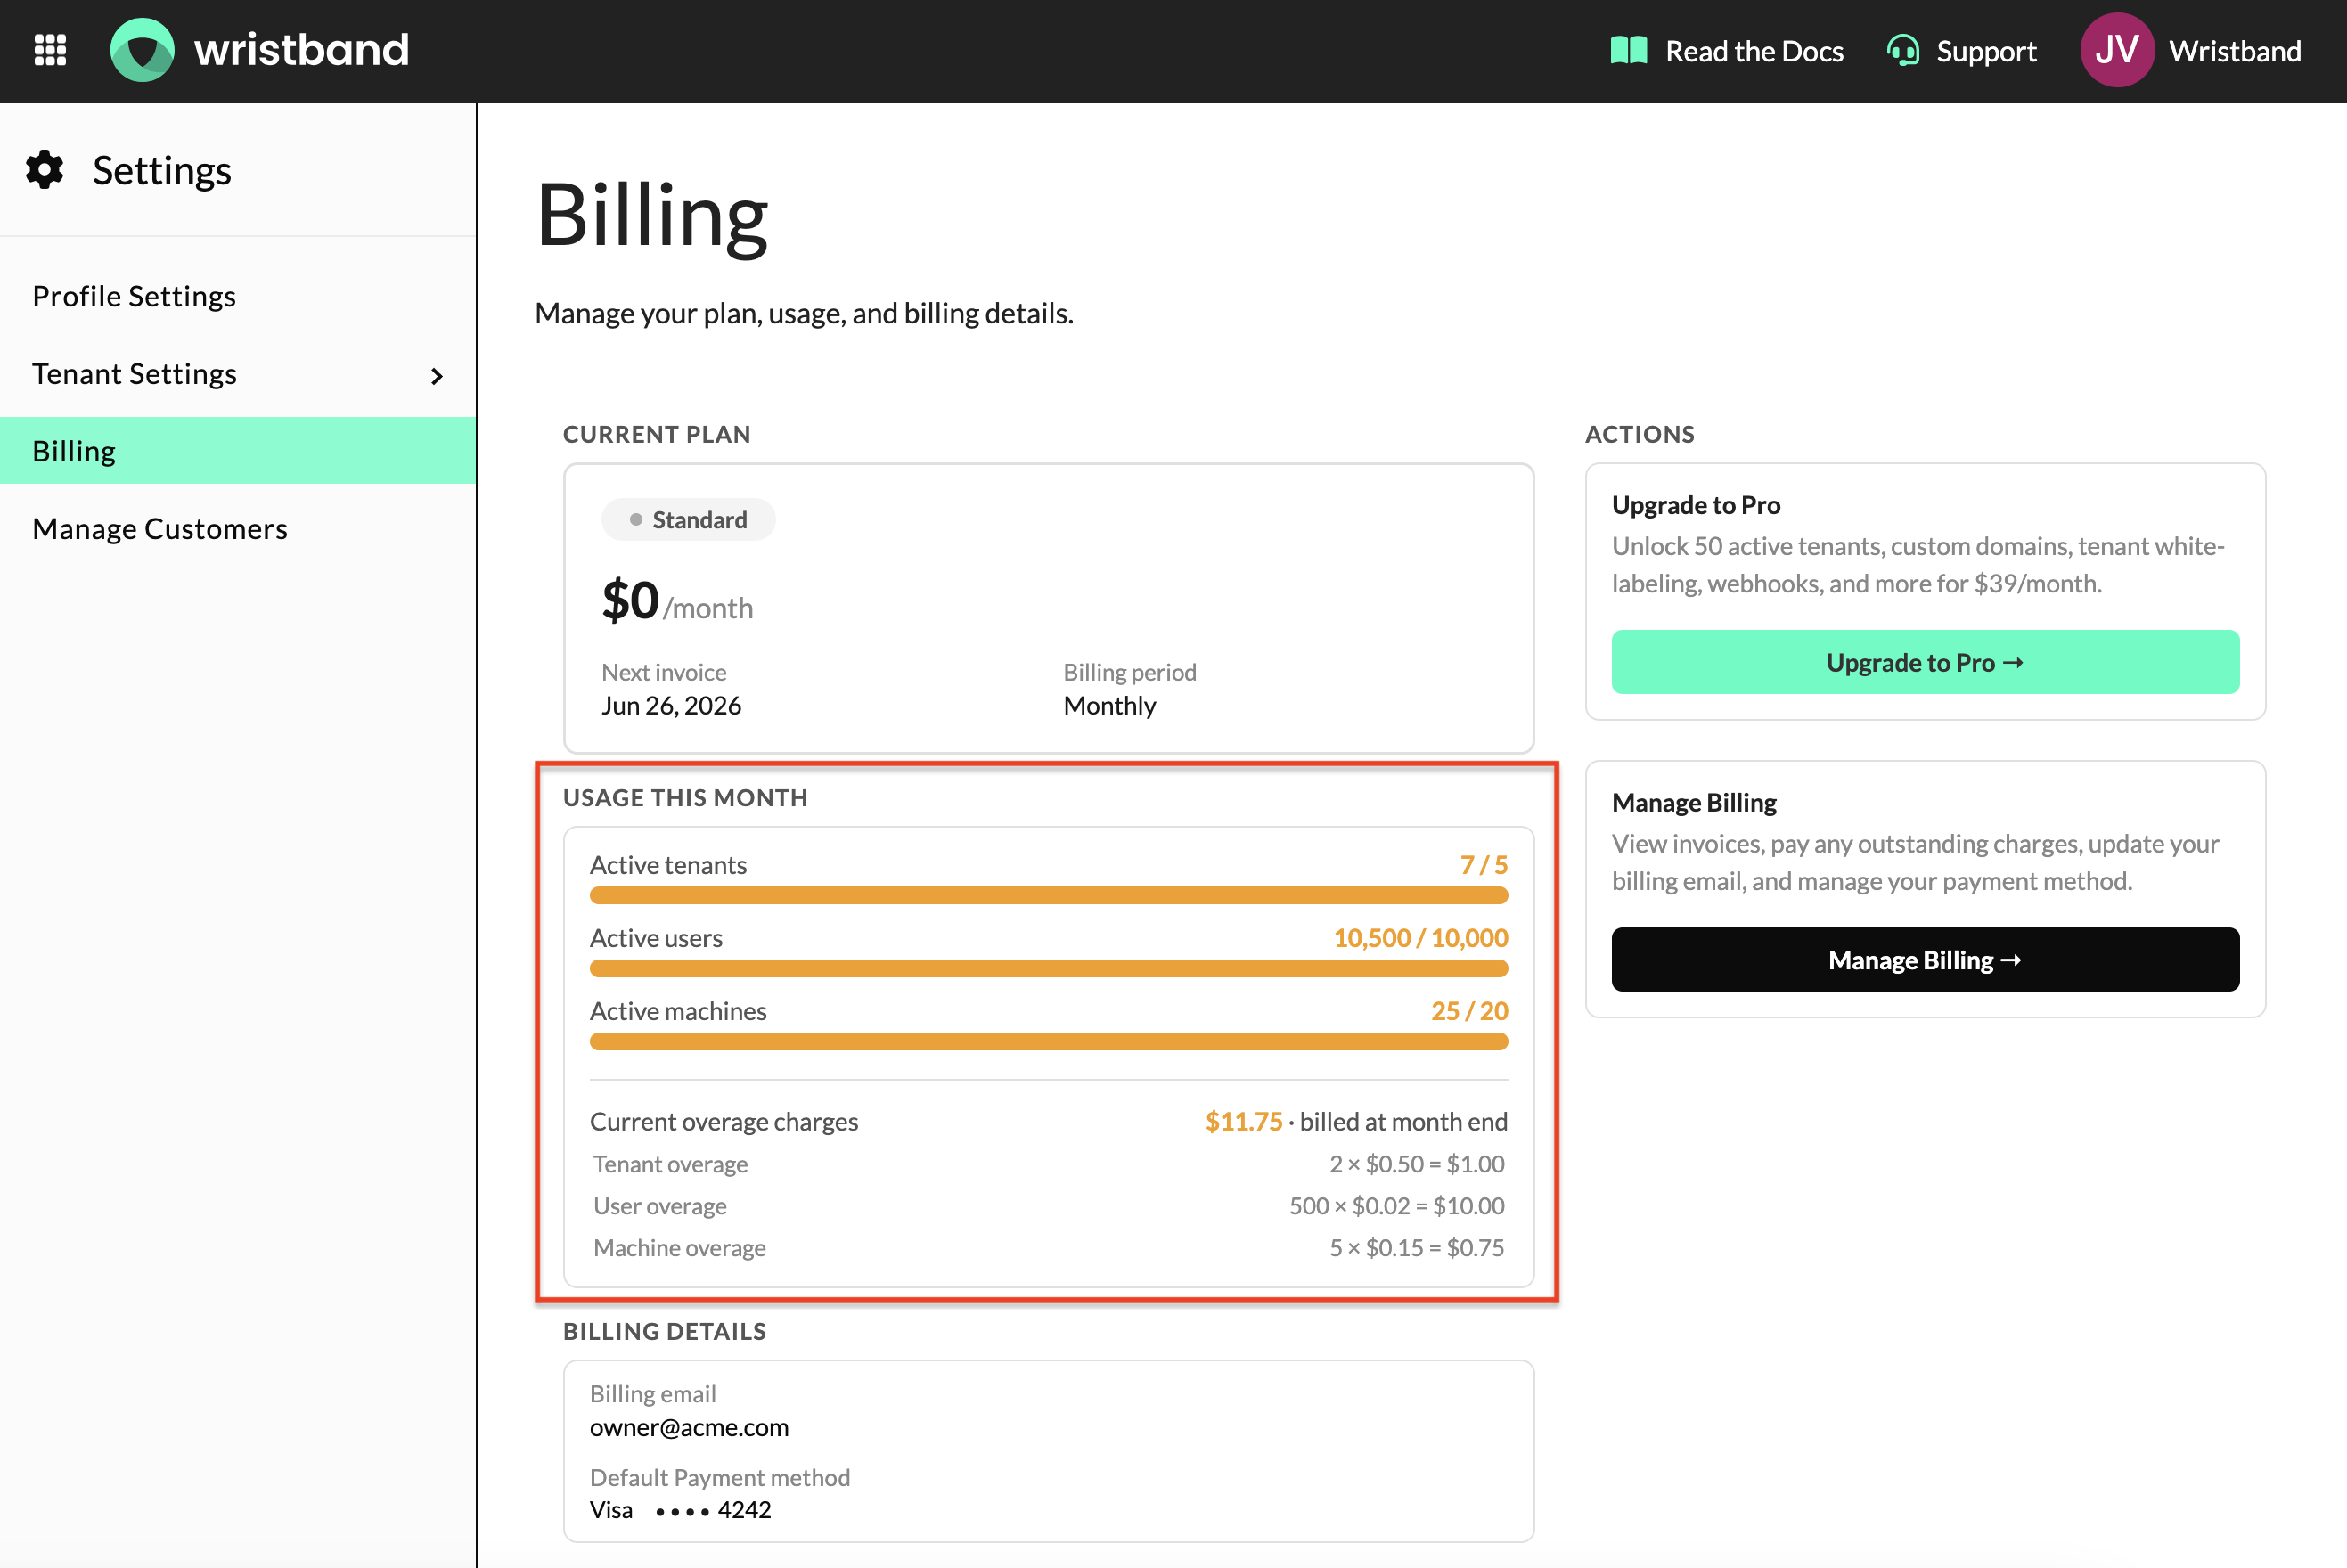The height and width of the screenshot is (1568, 2347).
Task: Click the Wristband account name
Action: (2235, 51)
